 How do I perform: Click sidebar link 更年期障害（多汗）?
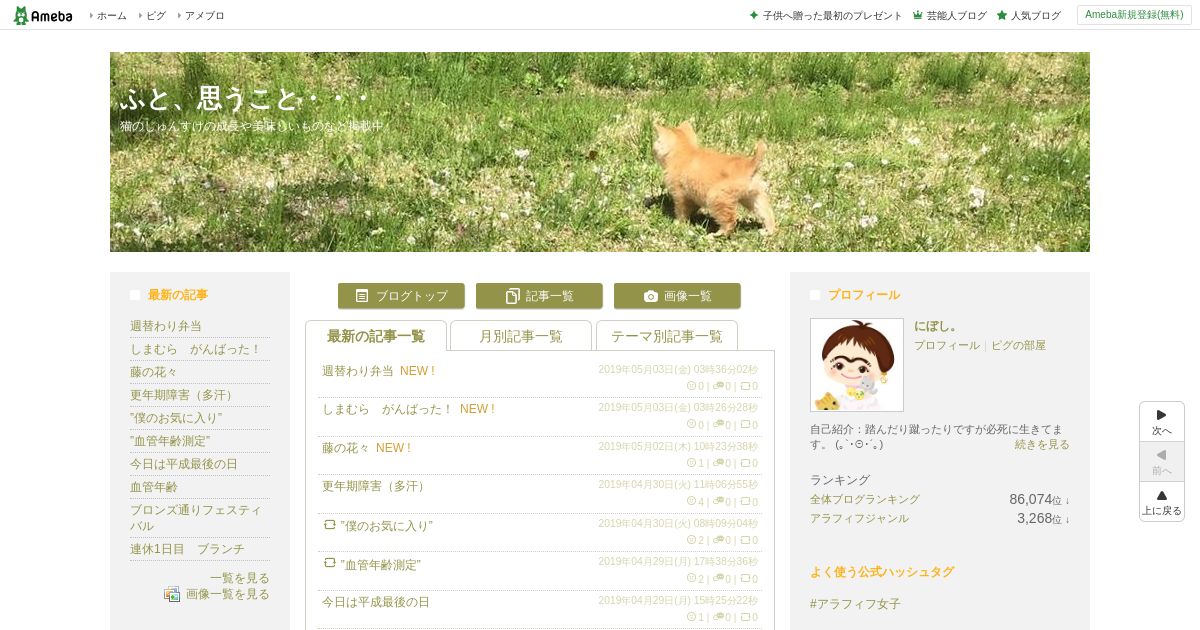coord(184,395)
